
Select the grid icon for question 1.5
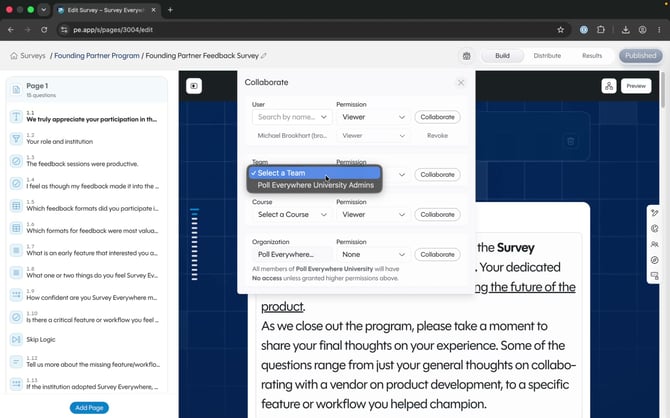coord(16,206)
